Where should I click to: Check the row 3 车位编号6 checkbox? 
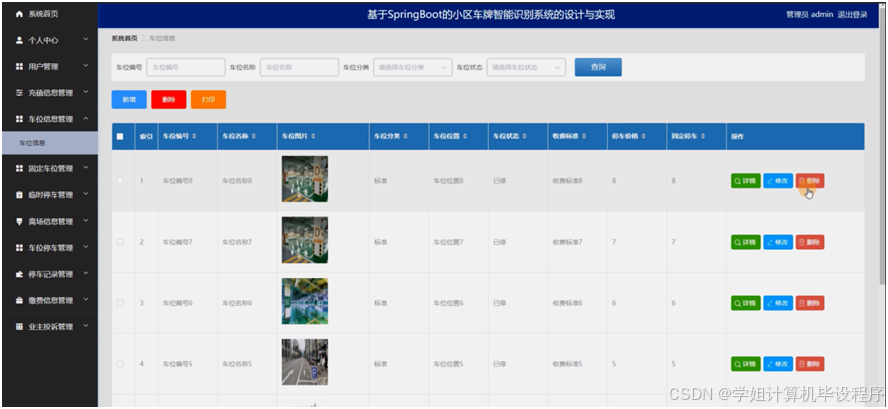[120, 303]
